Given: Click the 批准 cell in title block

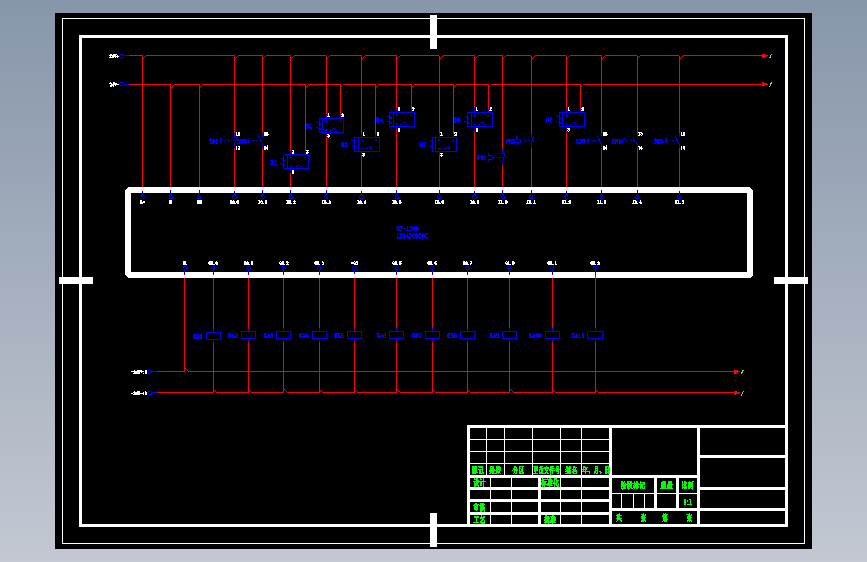Looking at the screenshot, I should tap(550, 519).
